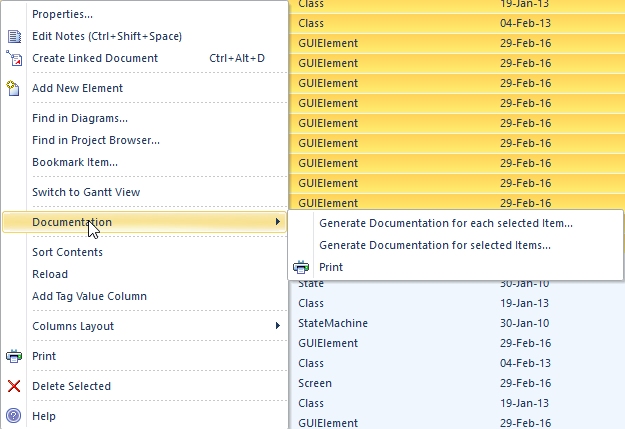Click the Edit Notes document icon
Viewport: 625px width, 429px height.
[x=14, y=37]
